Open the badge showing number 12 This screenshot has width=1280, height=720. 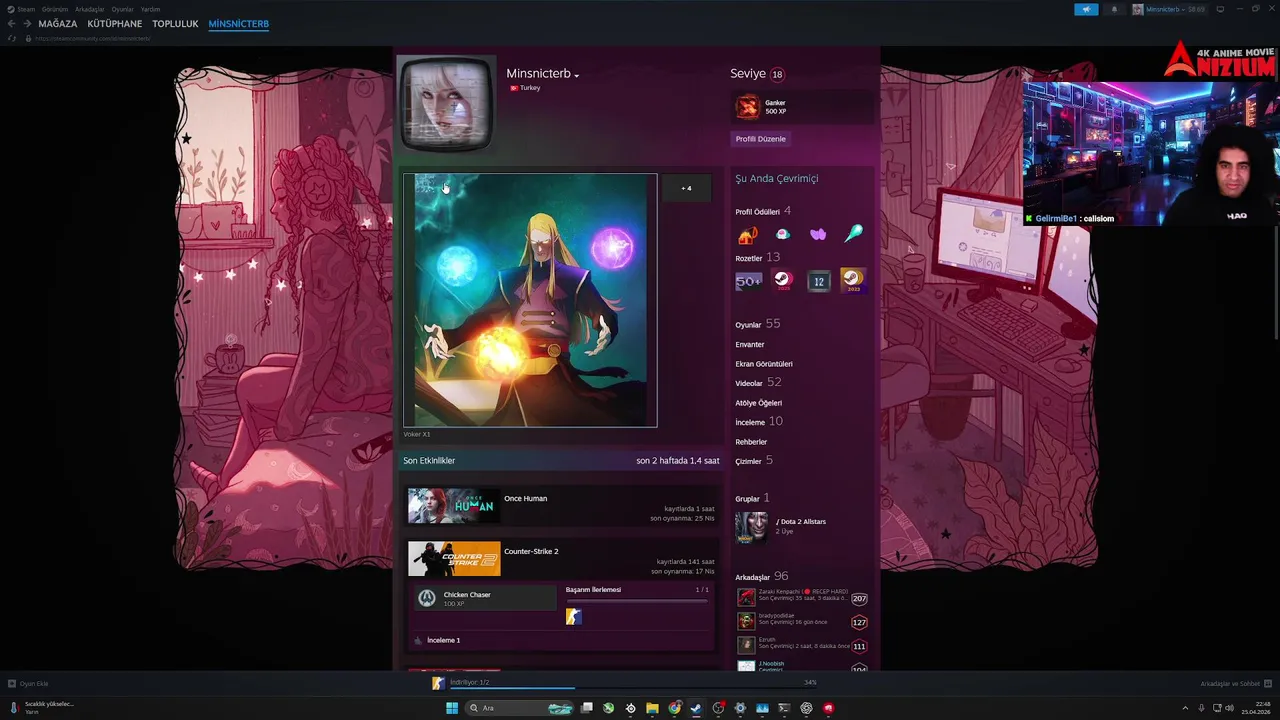click(818, 282)
